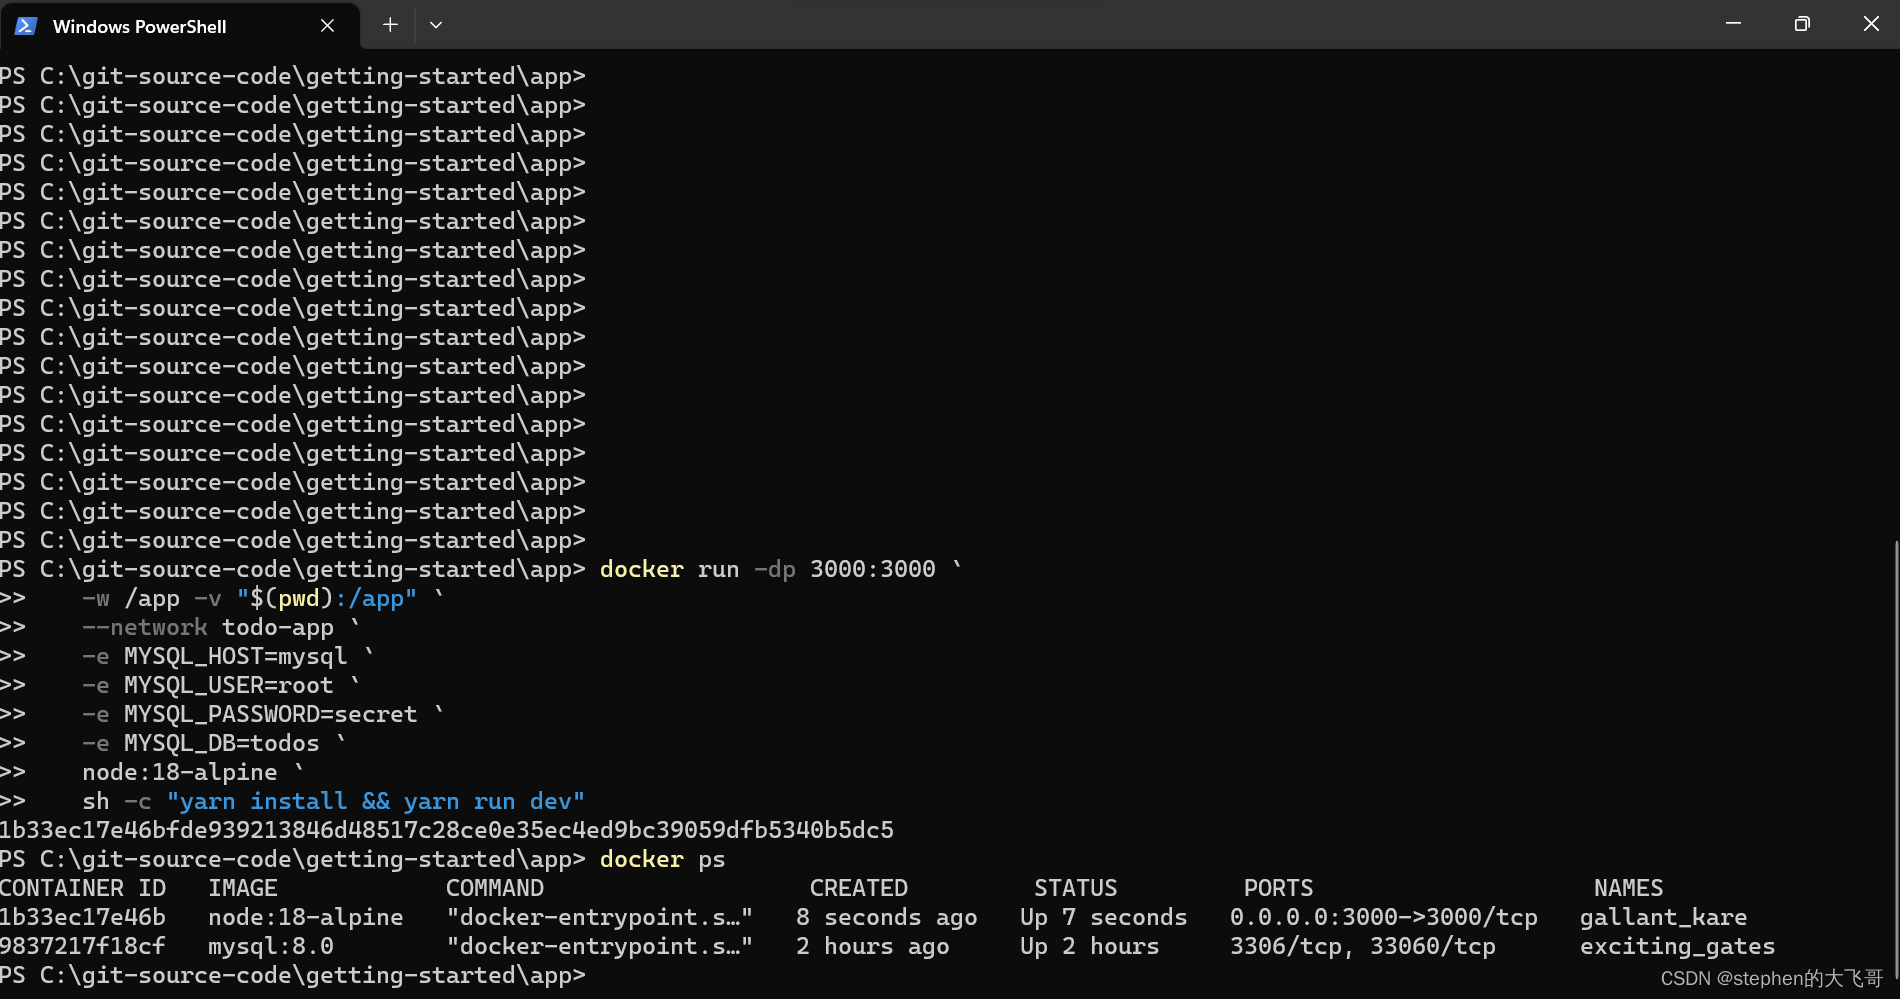Click the '3306/tcp, 33060/tcp' ports cell
The width and height of the screenshot is (1900, 999).
pyautogui.click(x=1363, y=946)
